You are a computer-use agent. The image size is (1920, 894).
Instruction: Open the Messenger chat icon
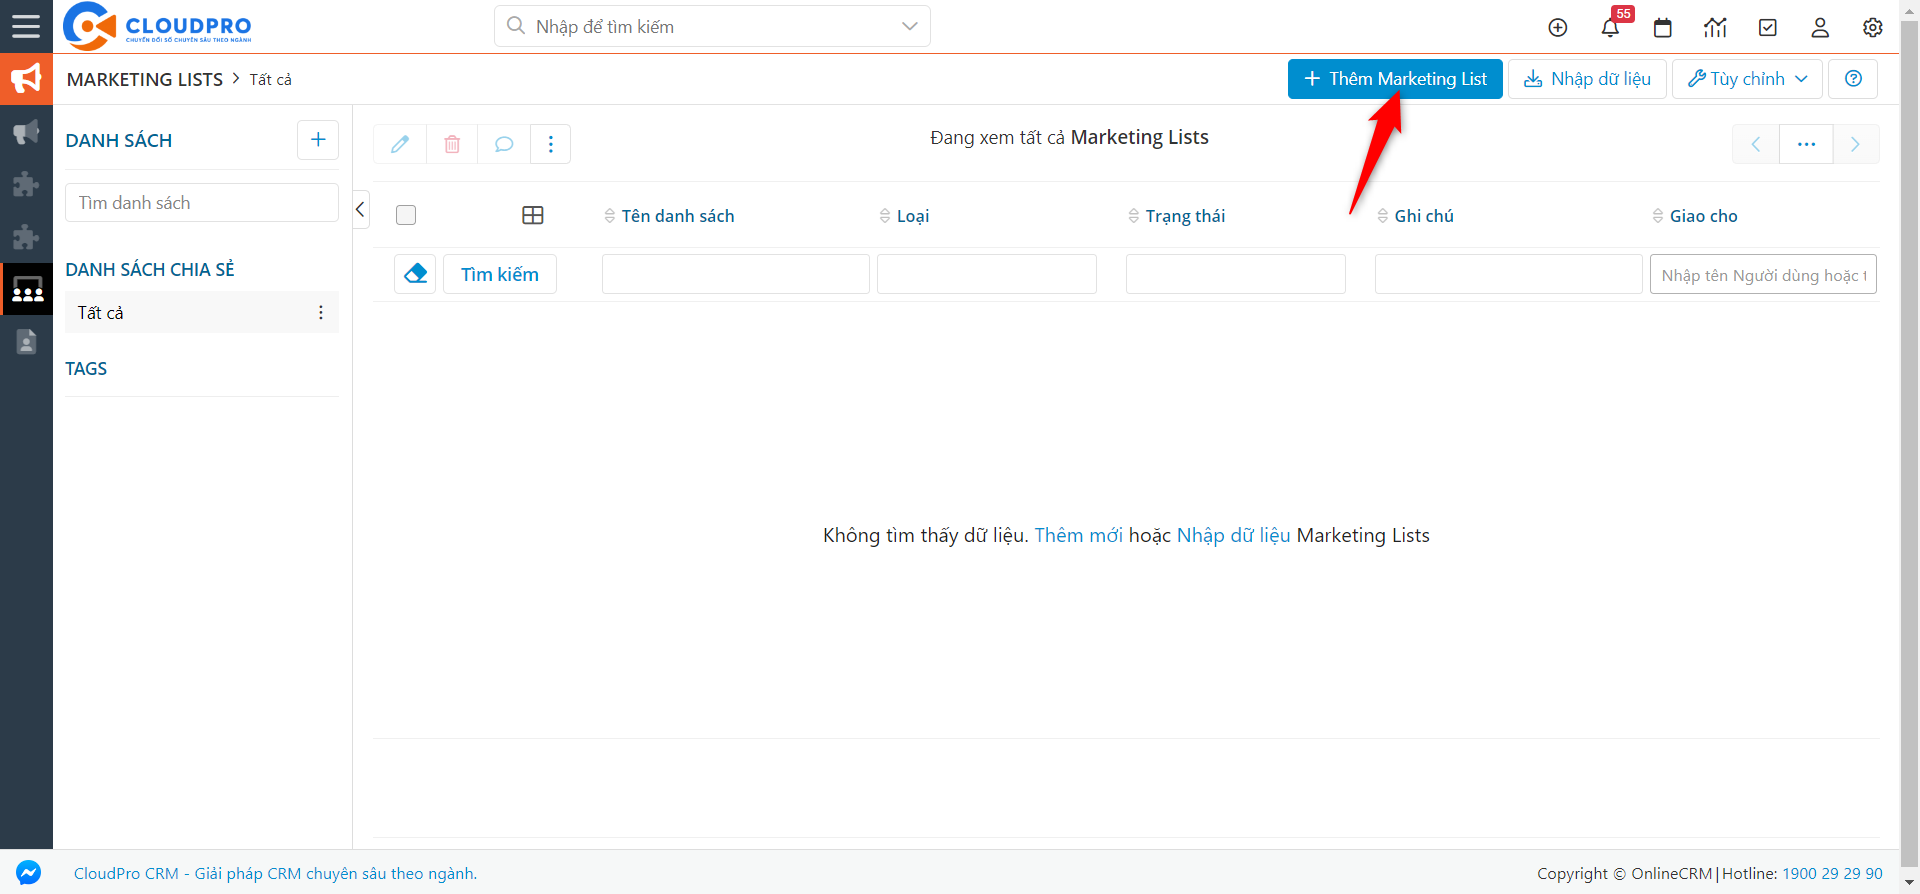(29, 873)
